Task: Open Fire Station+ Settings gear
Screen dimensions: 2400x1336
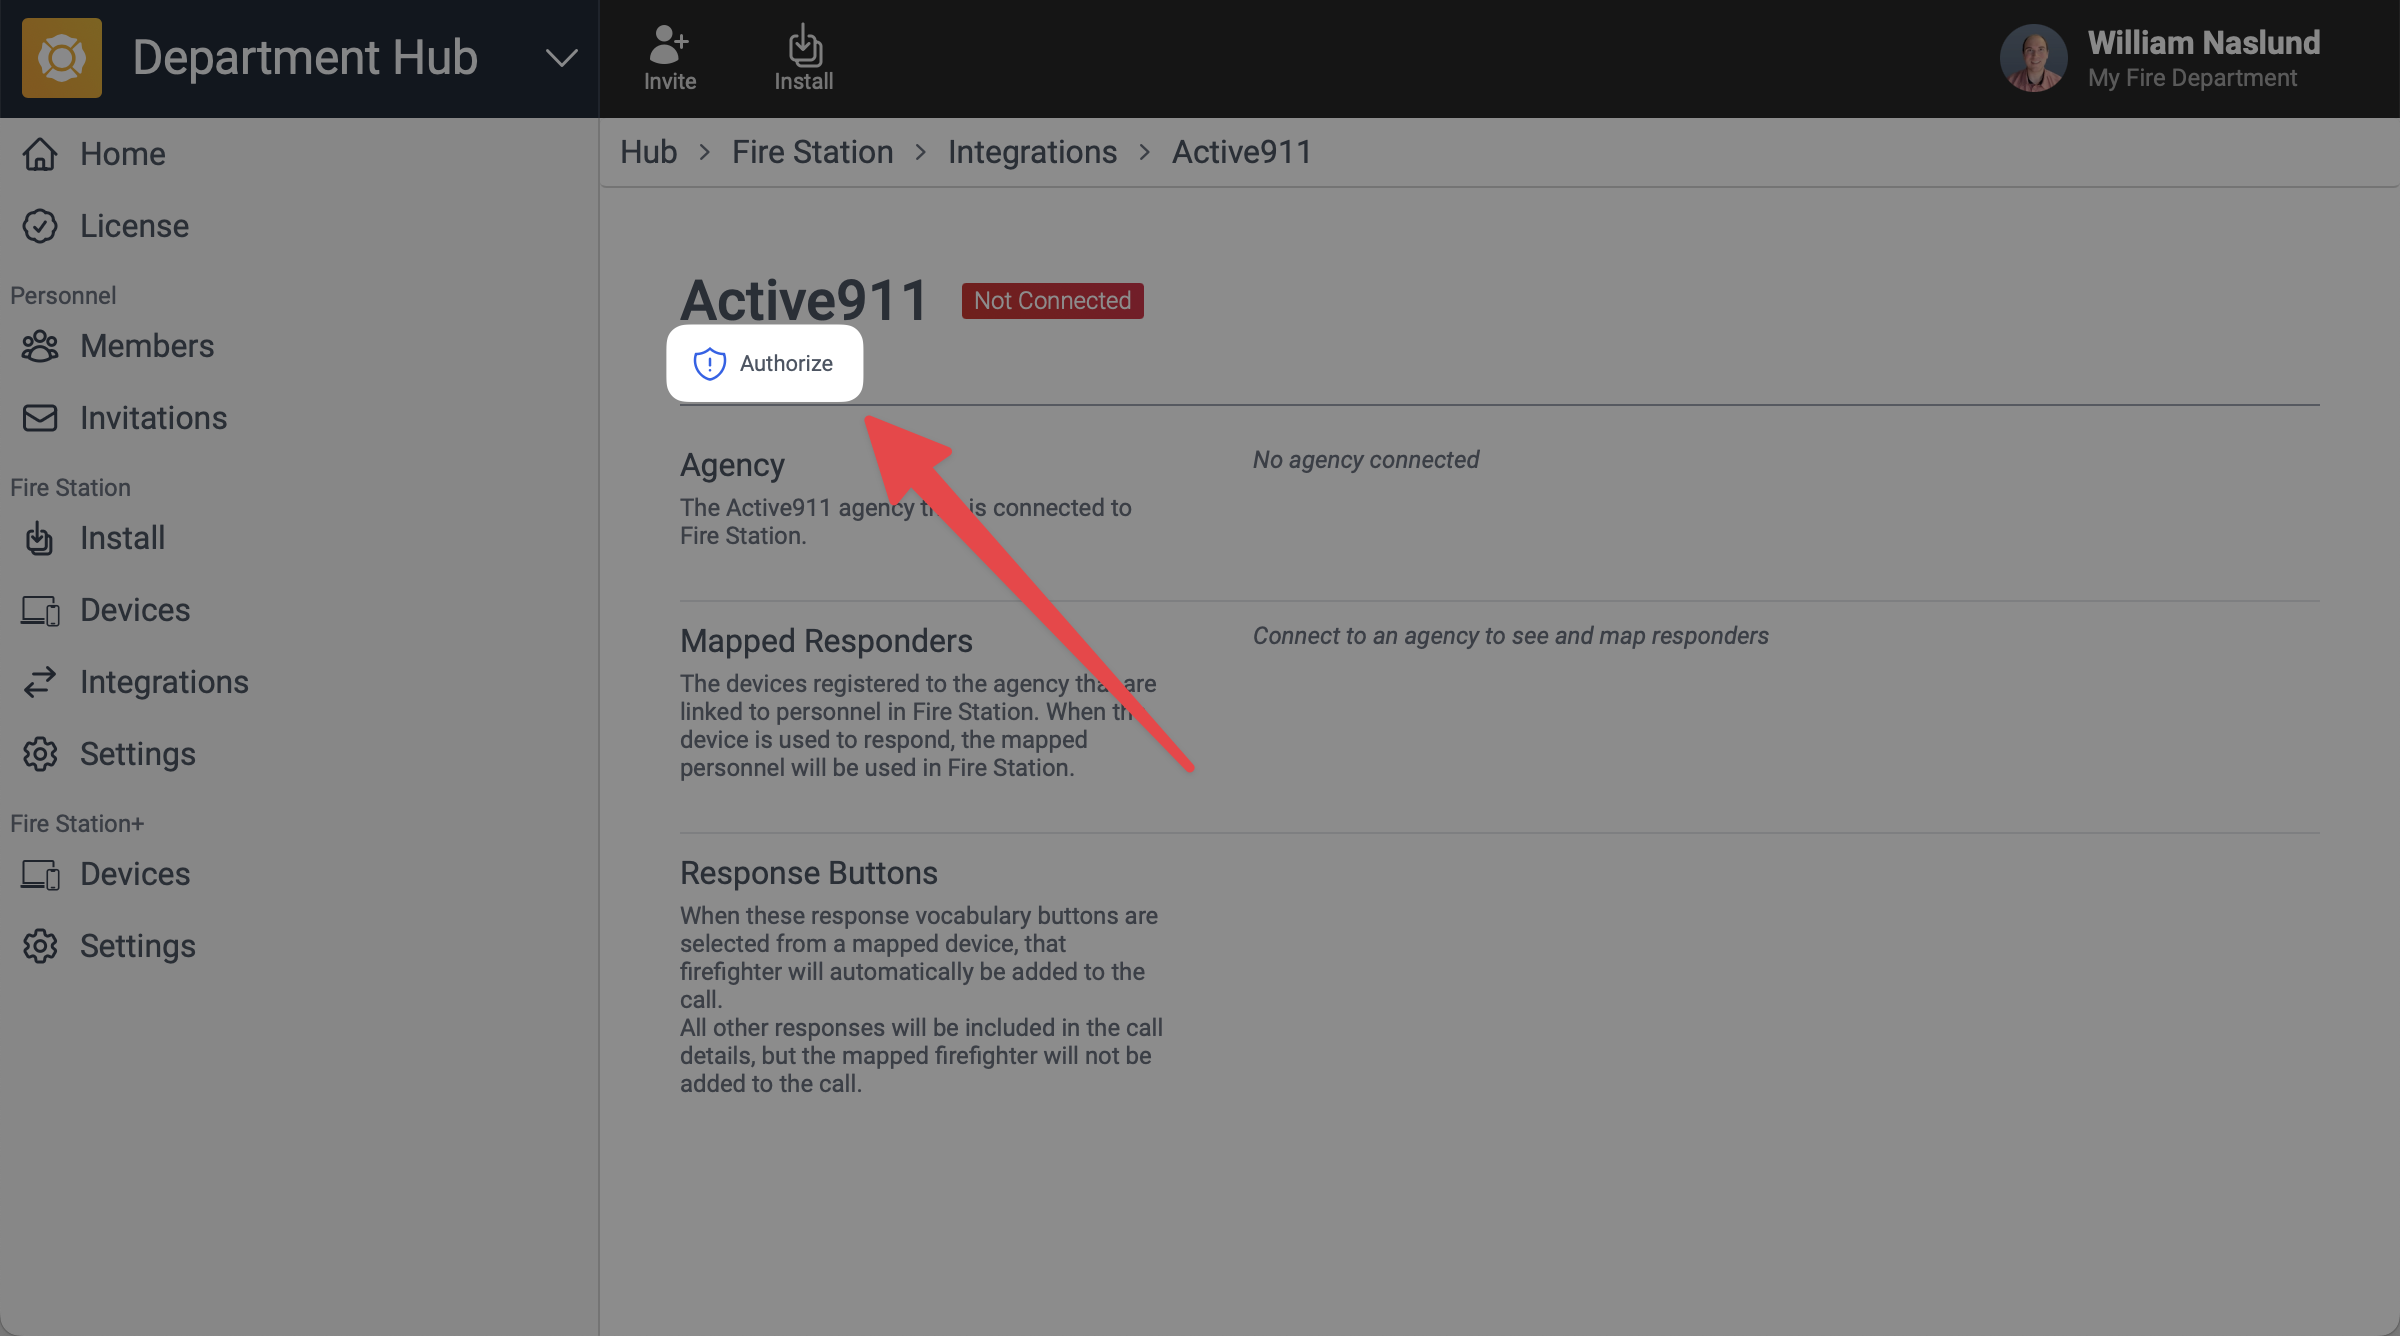Action: (x=40, y=946)
